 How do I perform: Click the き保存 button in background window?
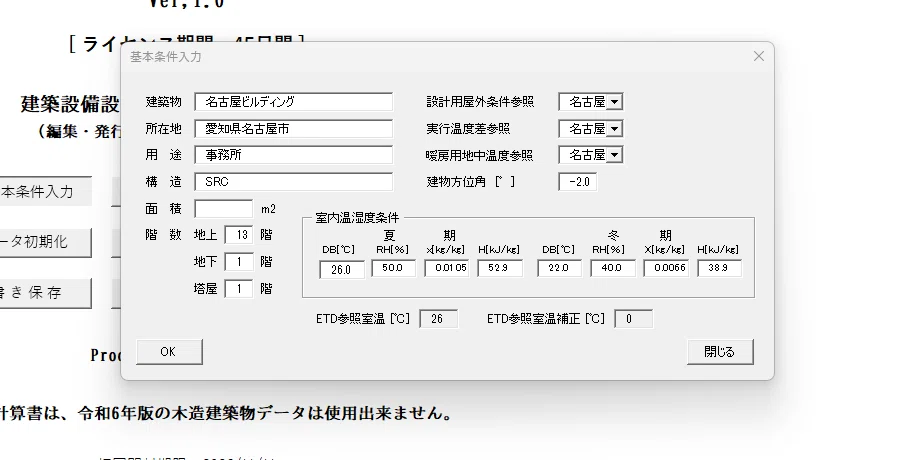click(x=45, y=293)
